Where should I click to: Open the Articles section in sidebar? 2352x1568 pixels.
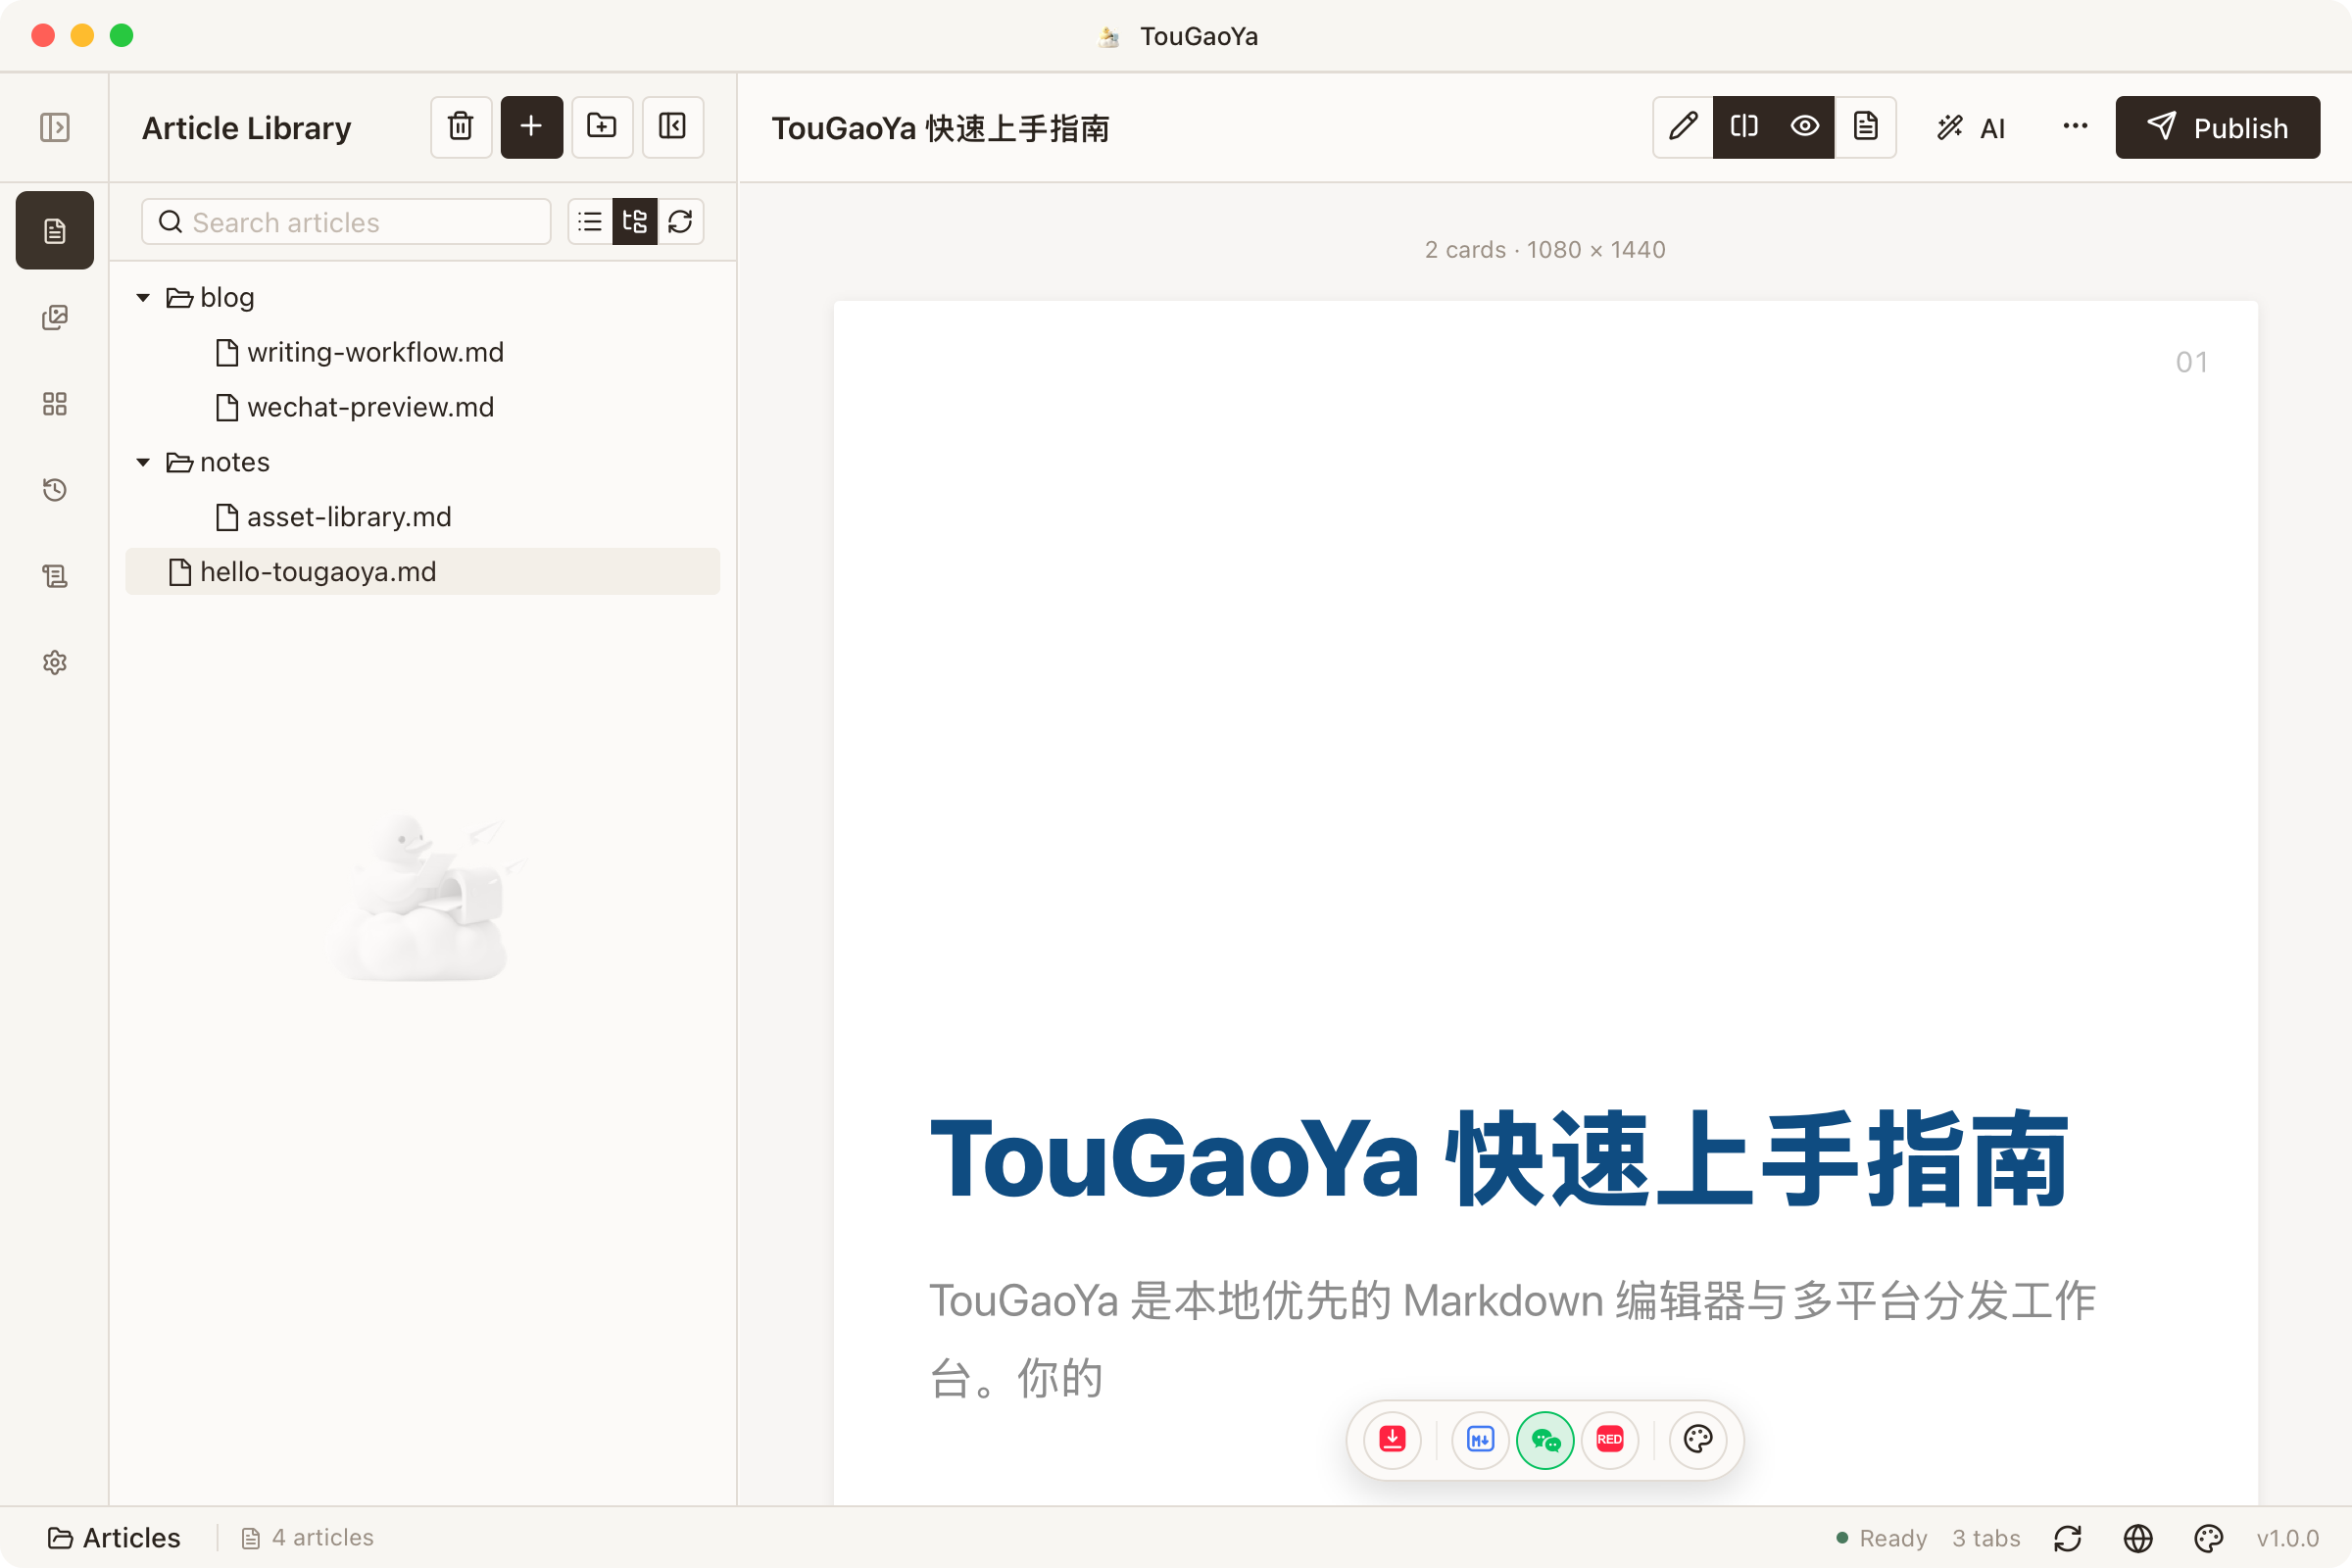[x=54, y=231]
